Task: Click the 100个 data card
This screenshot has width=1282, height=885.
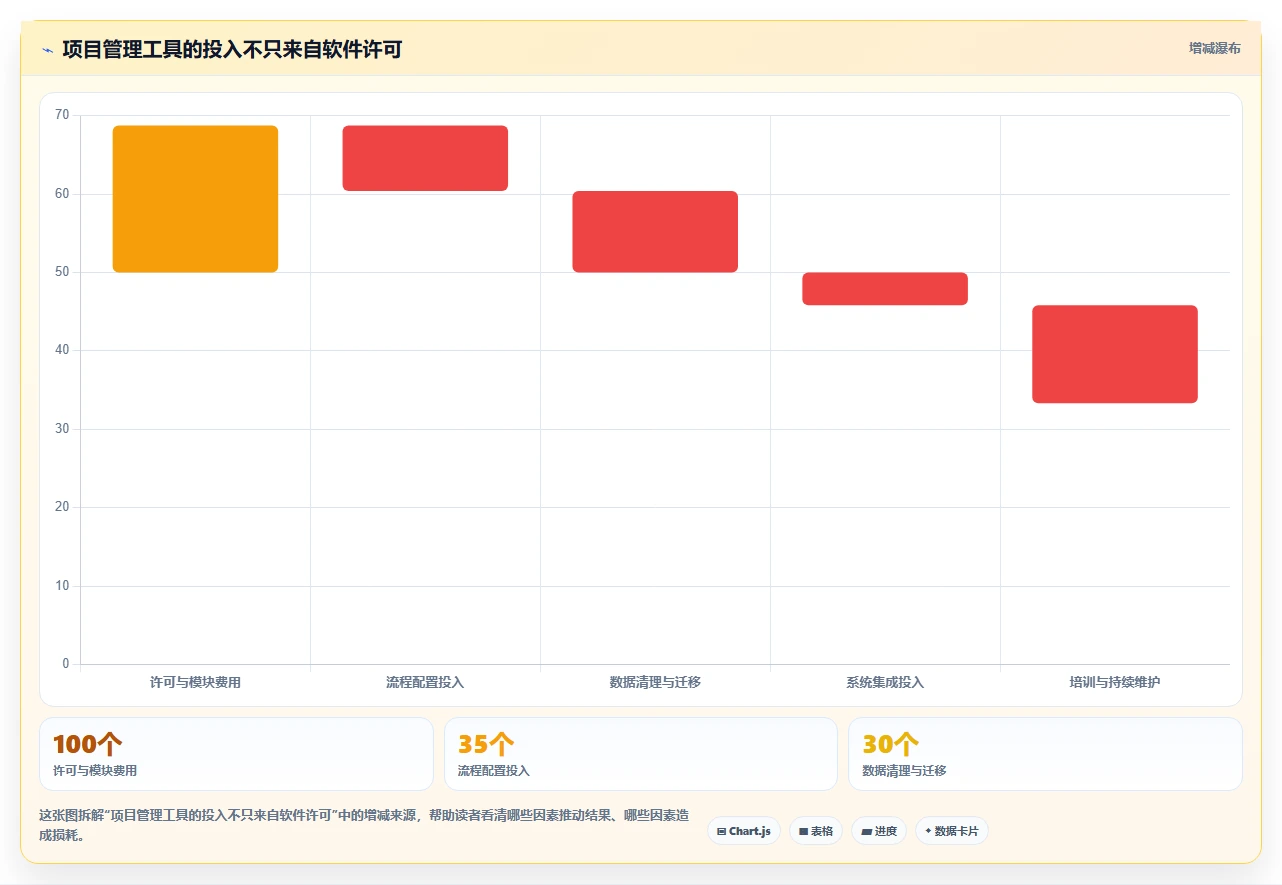Action: tap(236, 754)
